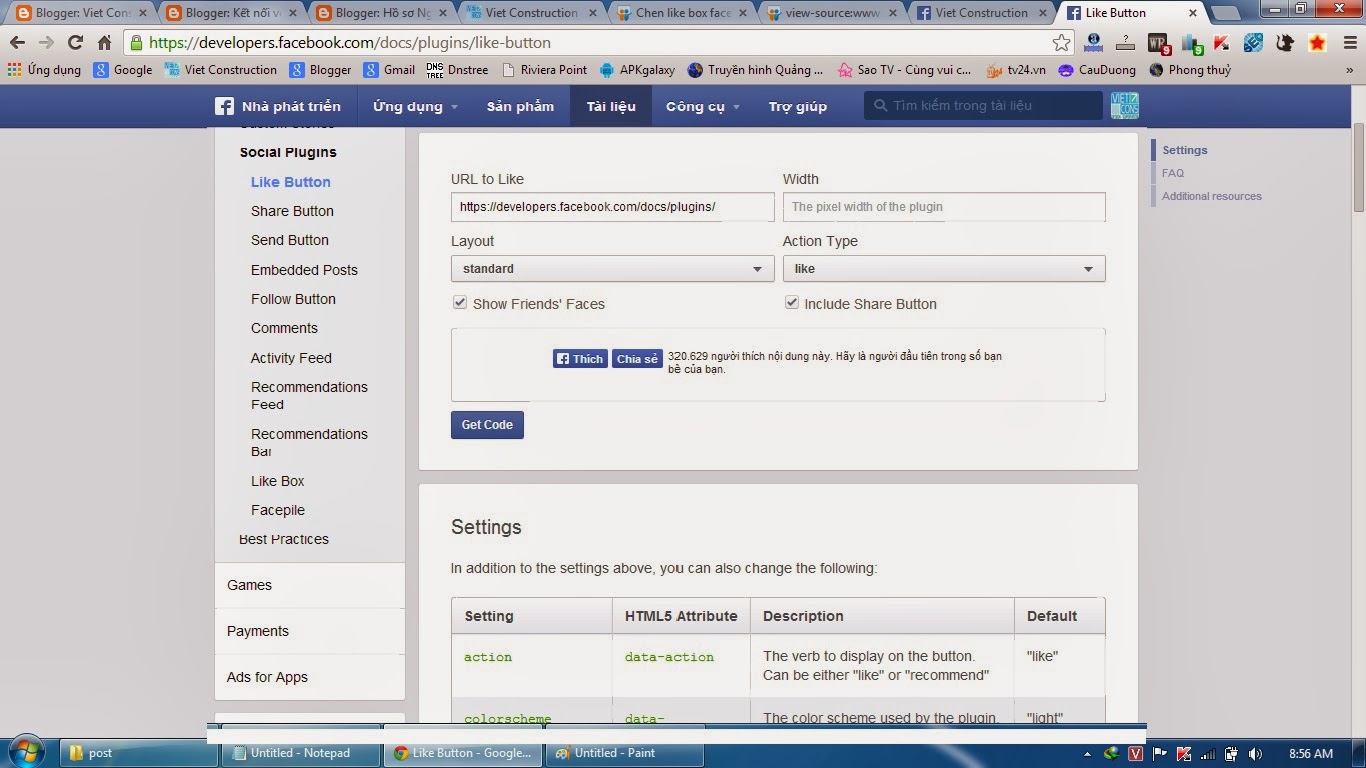Click the power plug battery tray icon
Viewport: 1366px width, 768px height.
[1232, 754]
